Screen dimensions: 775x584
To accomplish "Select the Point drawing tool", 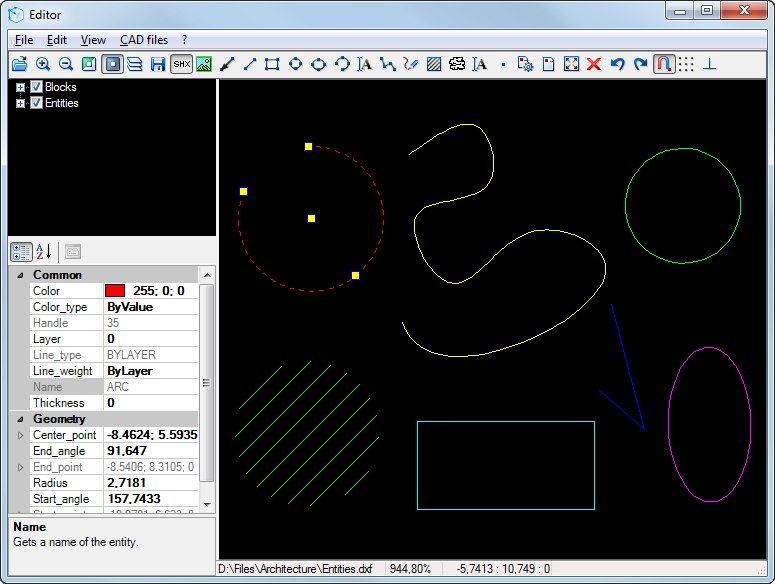I will pos(503,65).
